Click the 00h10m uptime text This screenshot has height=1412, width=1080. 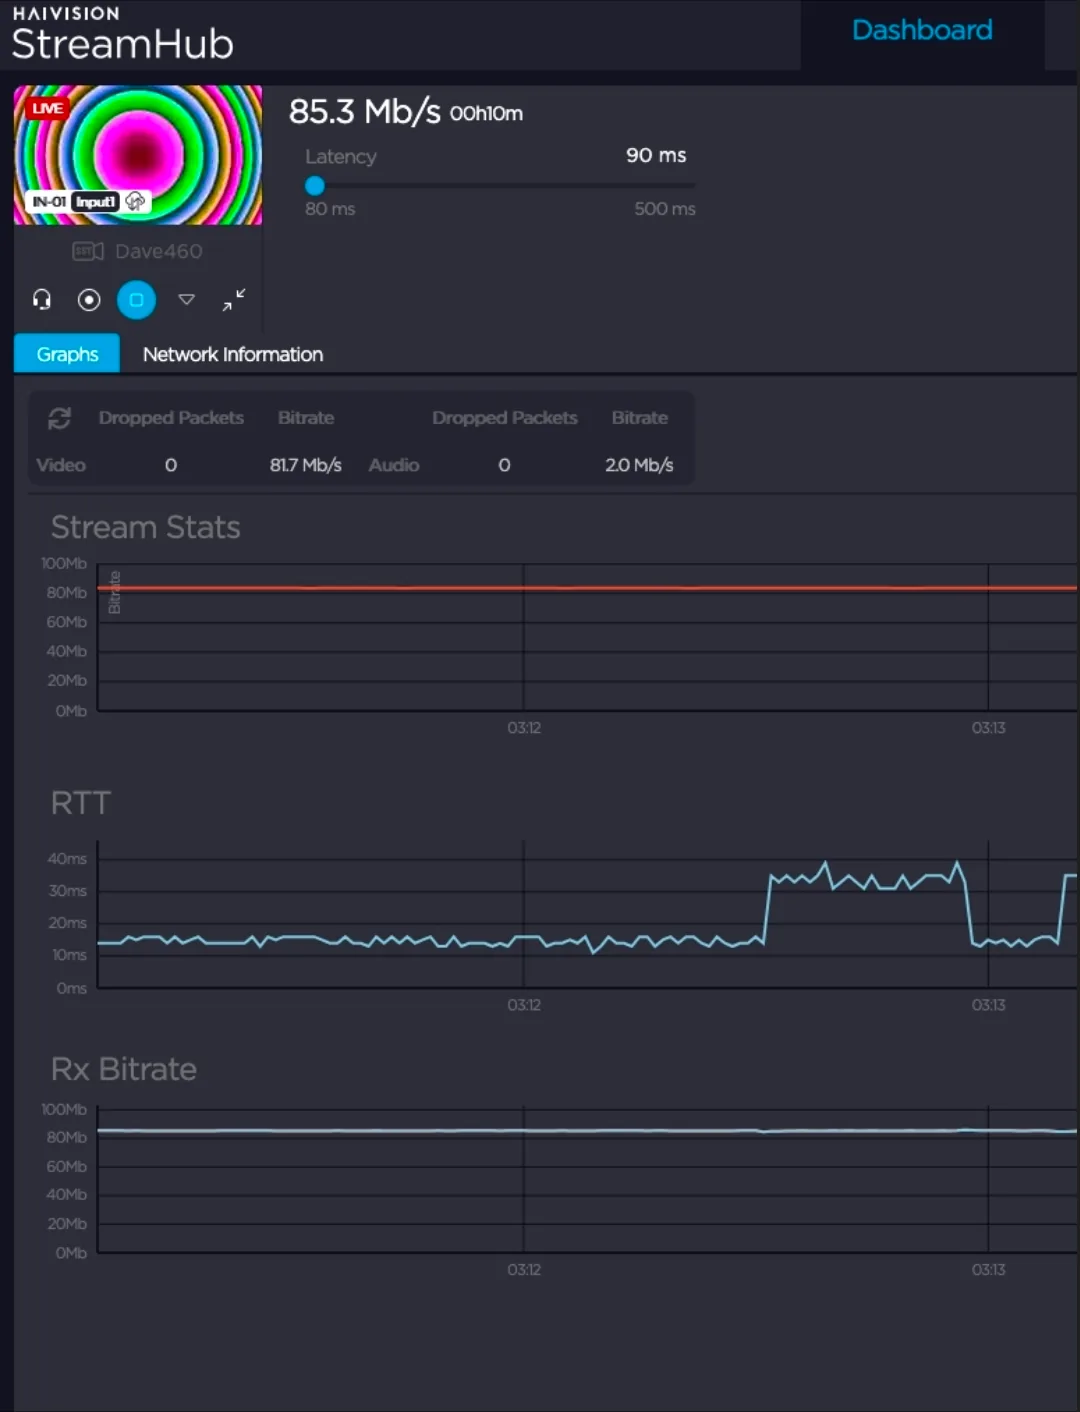point(486,113)
